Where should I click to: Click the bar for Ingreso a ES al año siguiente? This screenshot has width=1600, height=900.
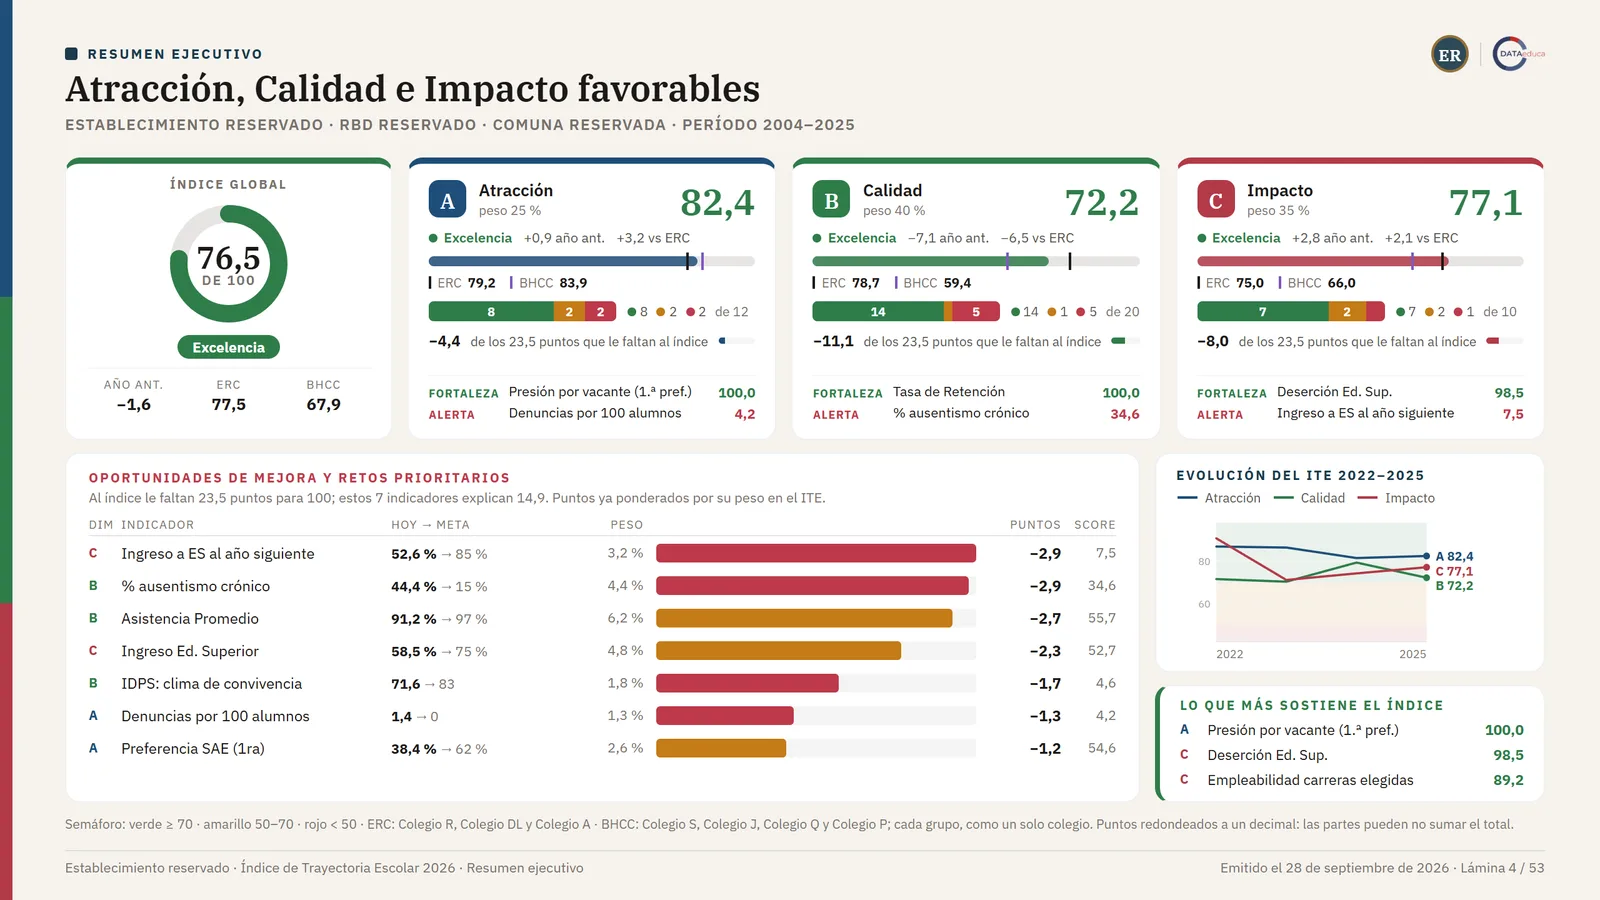pos(815,553)
